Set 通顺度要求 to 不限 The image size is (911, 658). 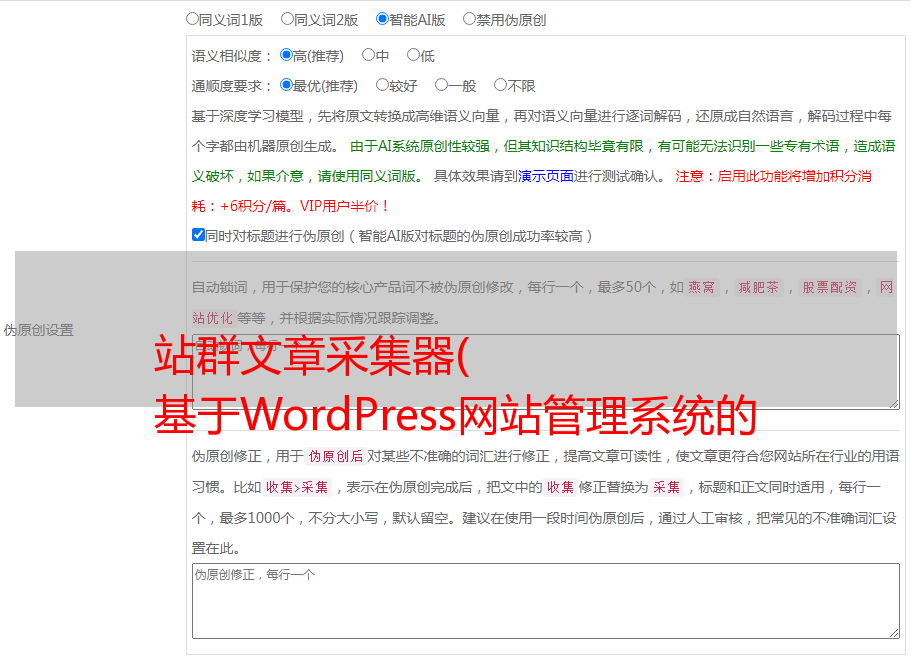pos(500,85)
